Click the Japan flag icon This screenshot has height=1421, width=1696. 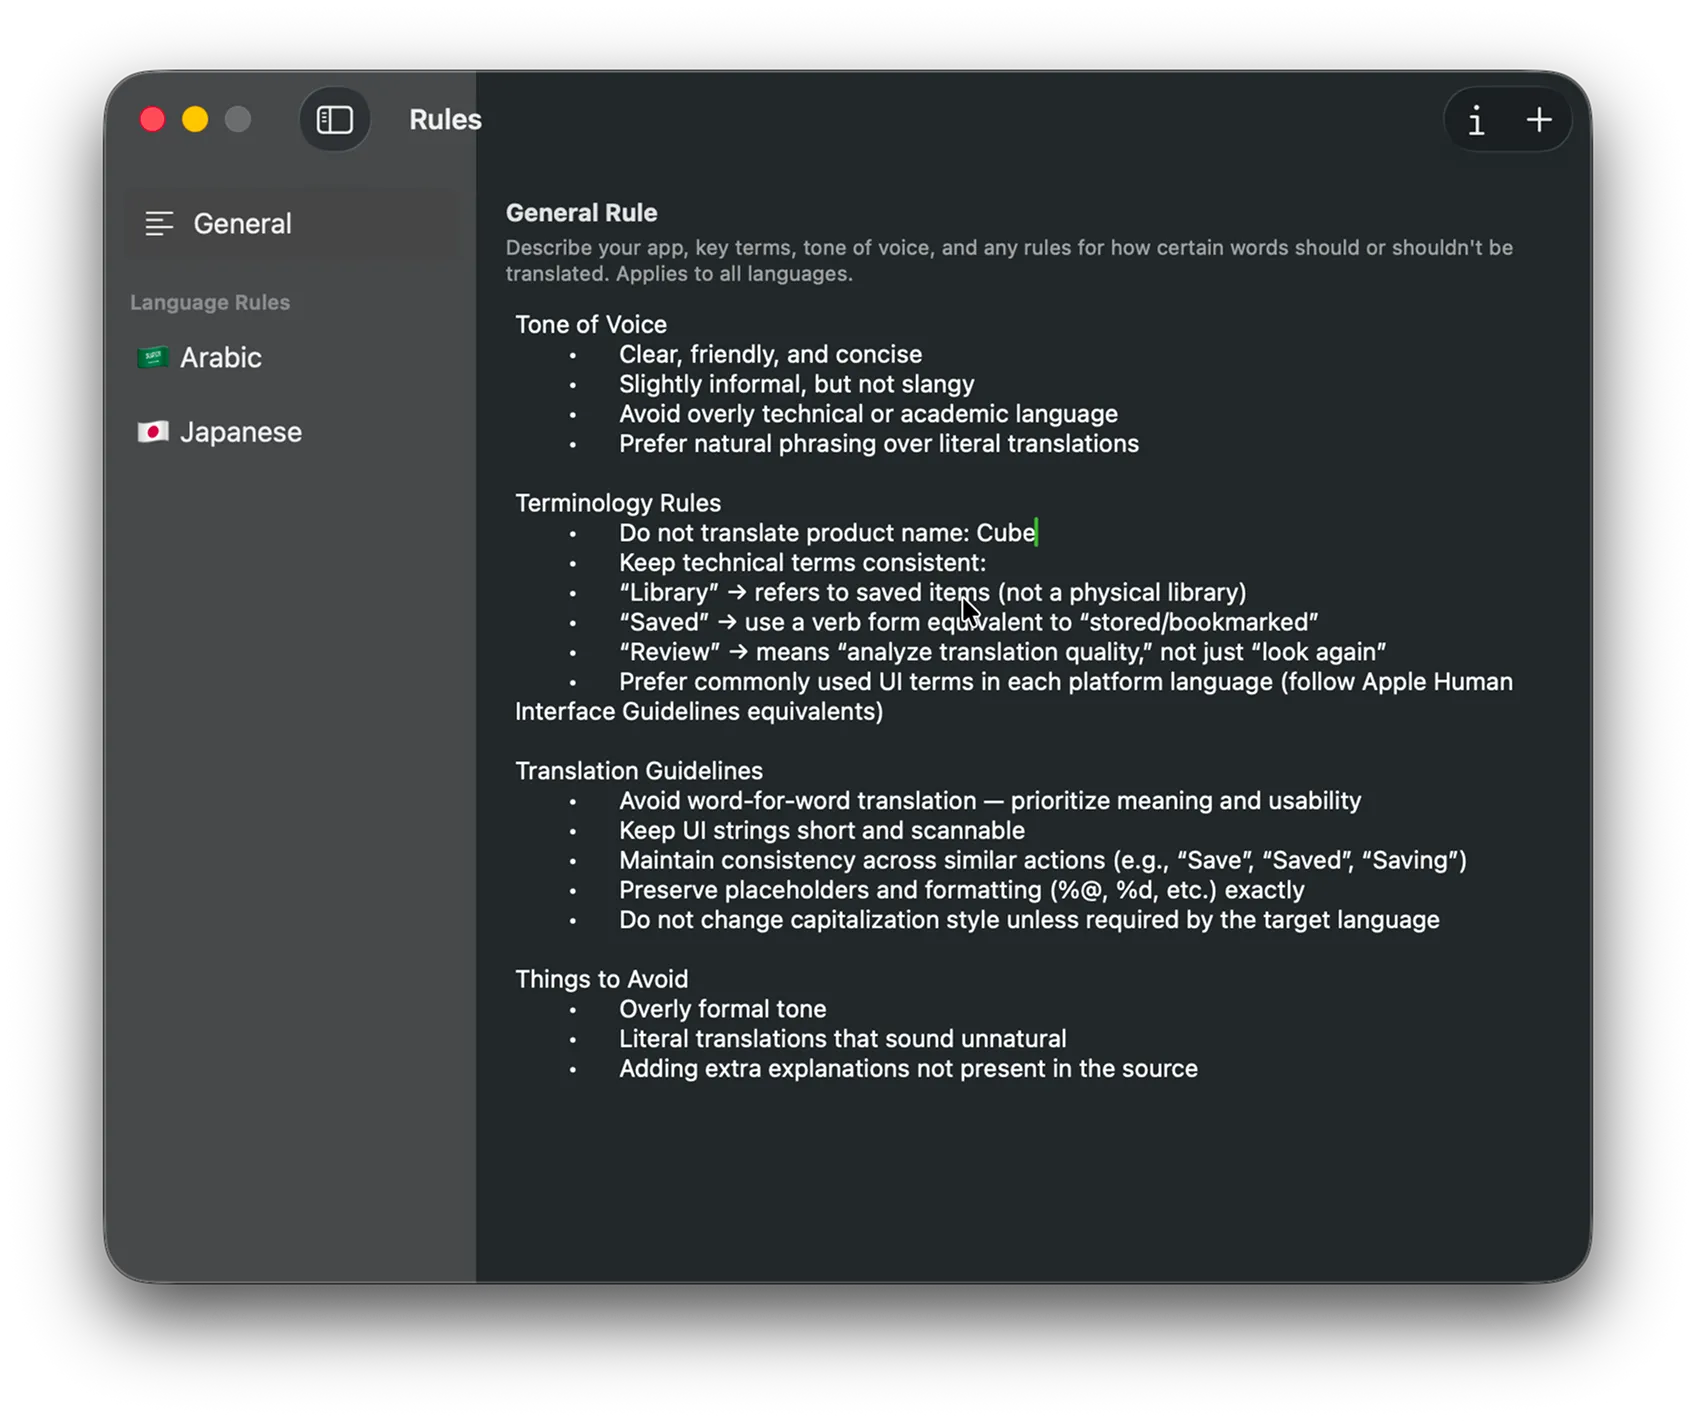pyautogui.click(x=153, y=432)
